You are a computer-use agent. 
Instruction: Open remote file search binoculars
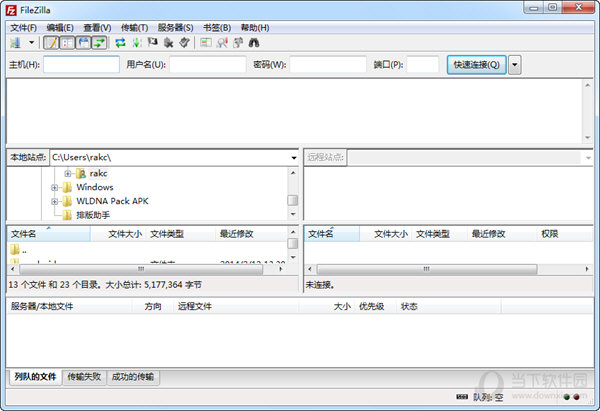tap(254, 42)
